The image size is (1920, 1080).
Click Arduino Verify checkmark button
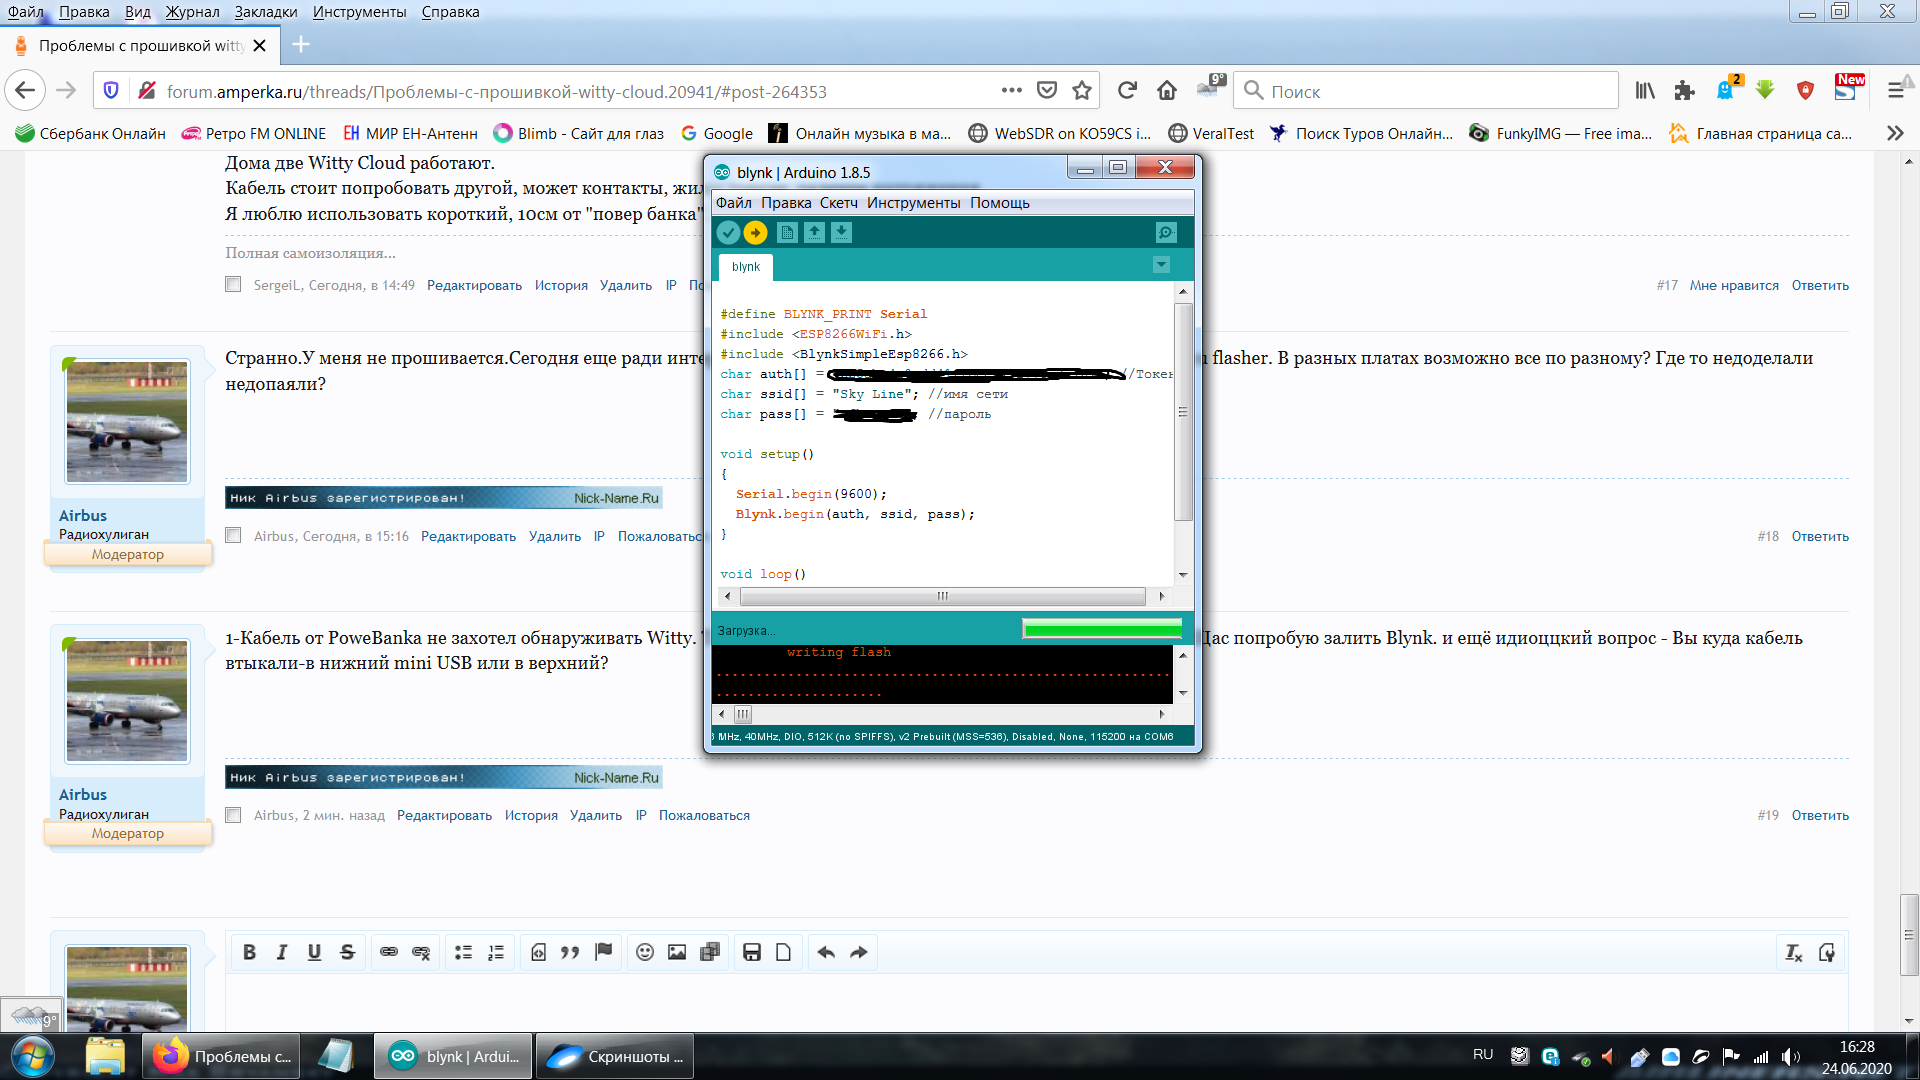point(728,233)
